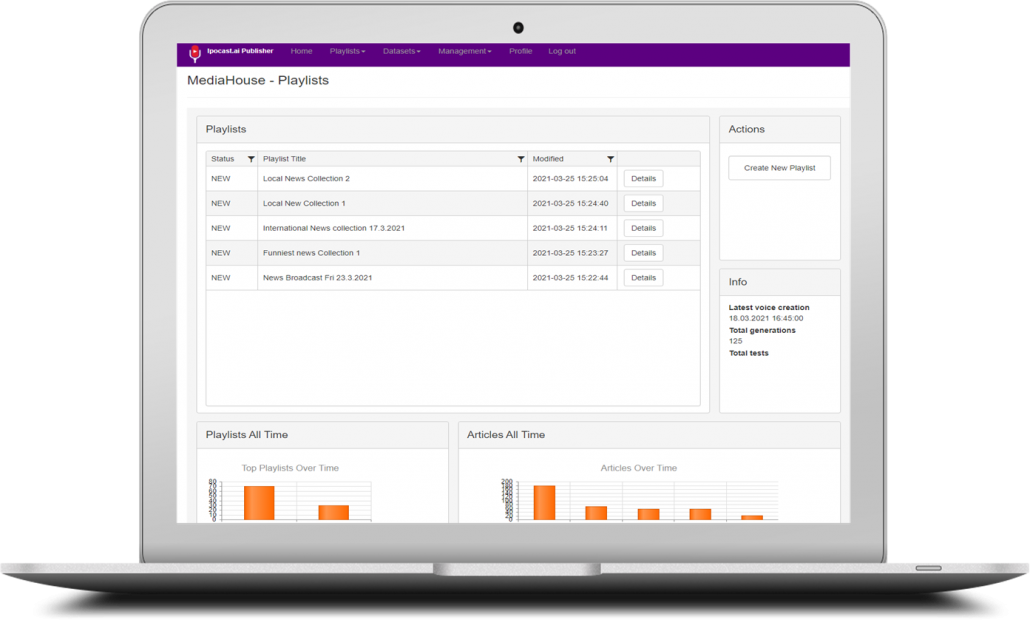This screenshot has width=1030, height=620.
Task: Click the ipocast.ai Publisher logo icon
Action: [195, 53]
